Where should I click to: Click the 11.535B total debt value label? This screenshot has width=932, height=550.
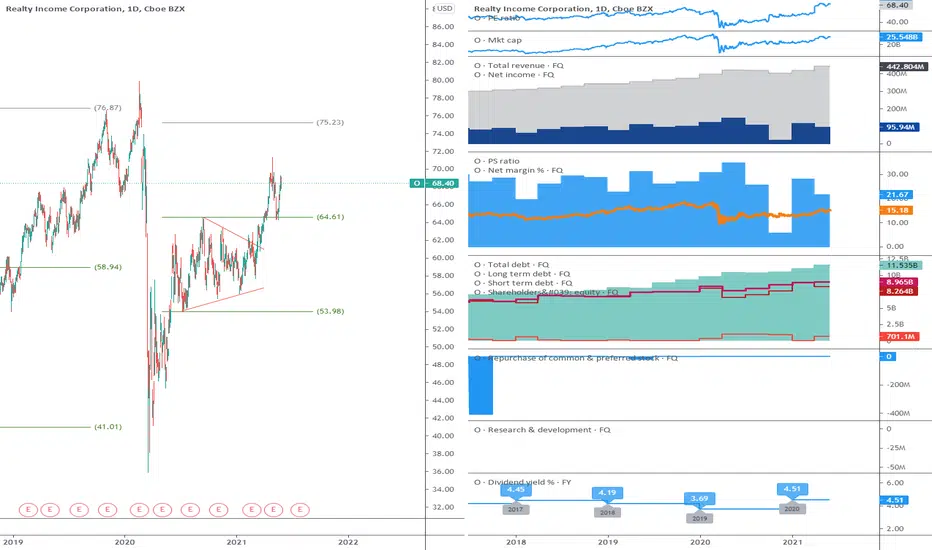pyautogui.click(x=901, y=265)
